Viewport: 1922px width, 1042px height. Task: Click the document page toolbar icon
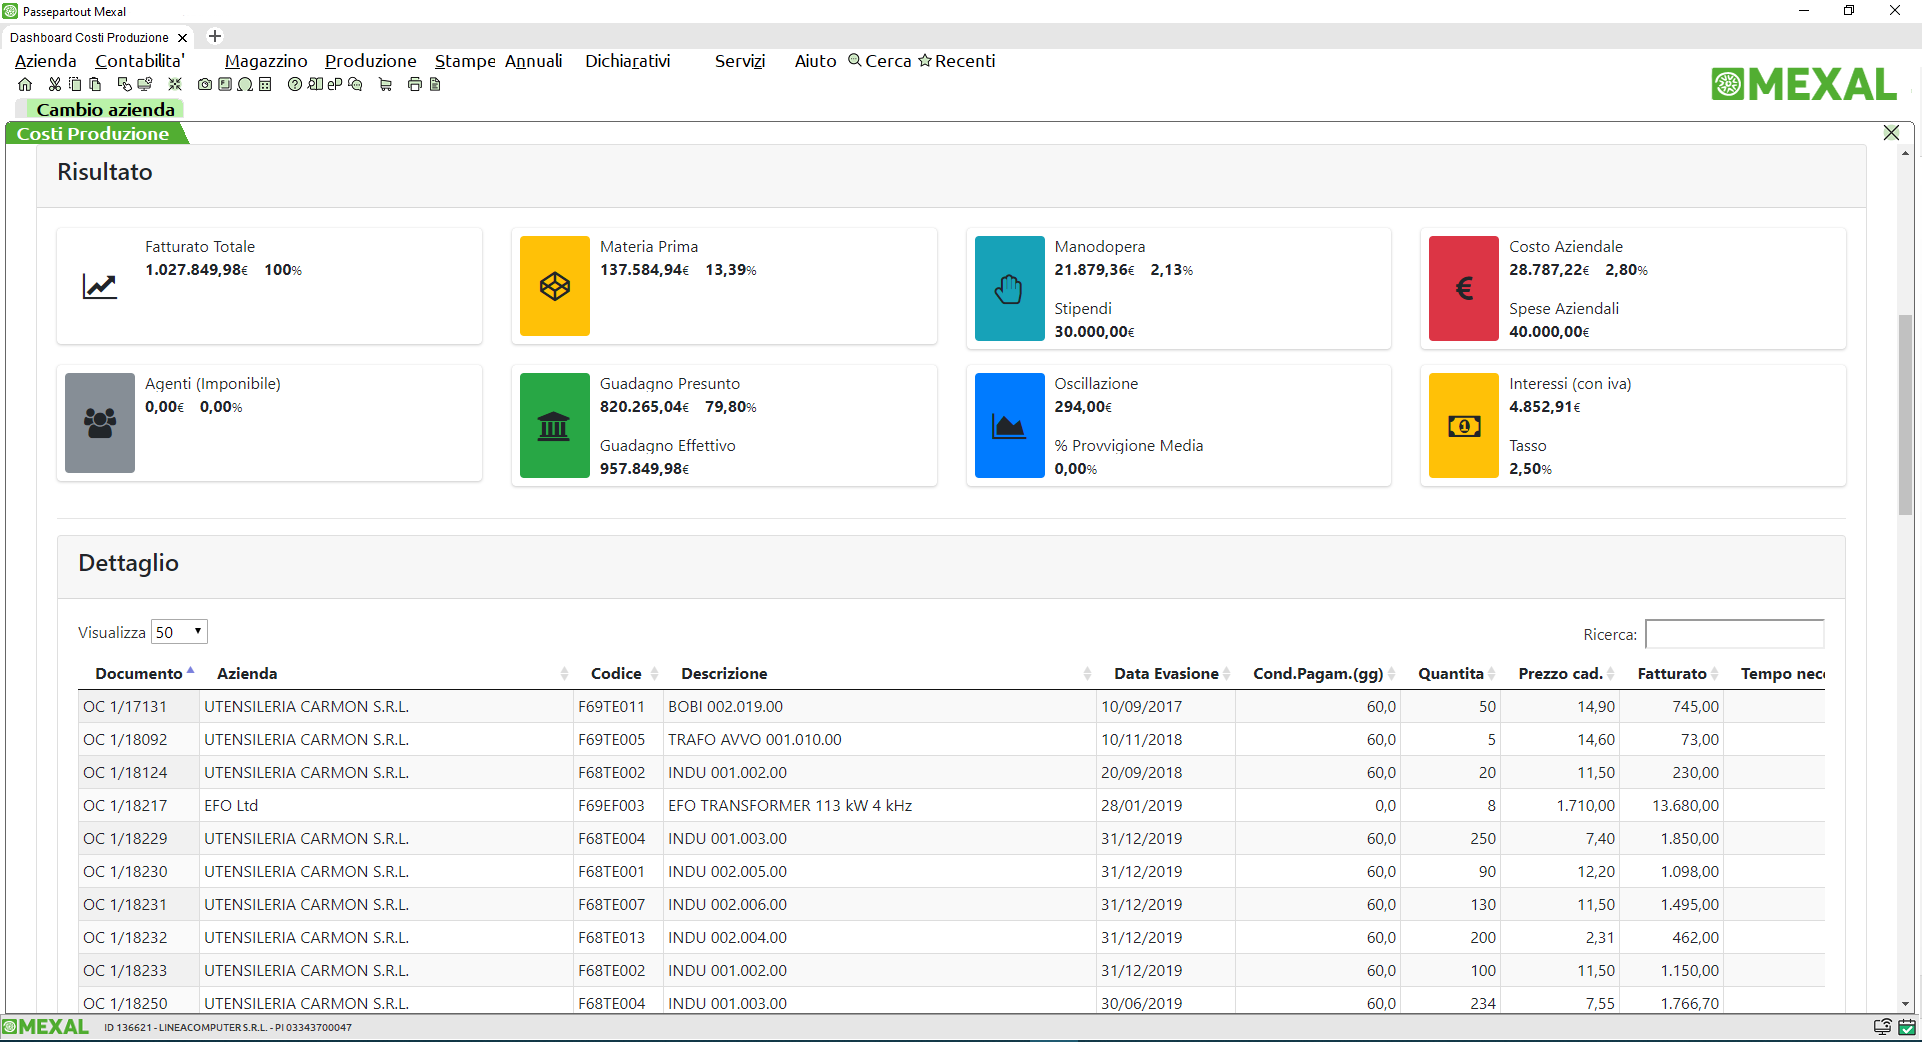435,85
